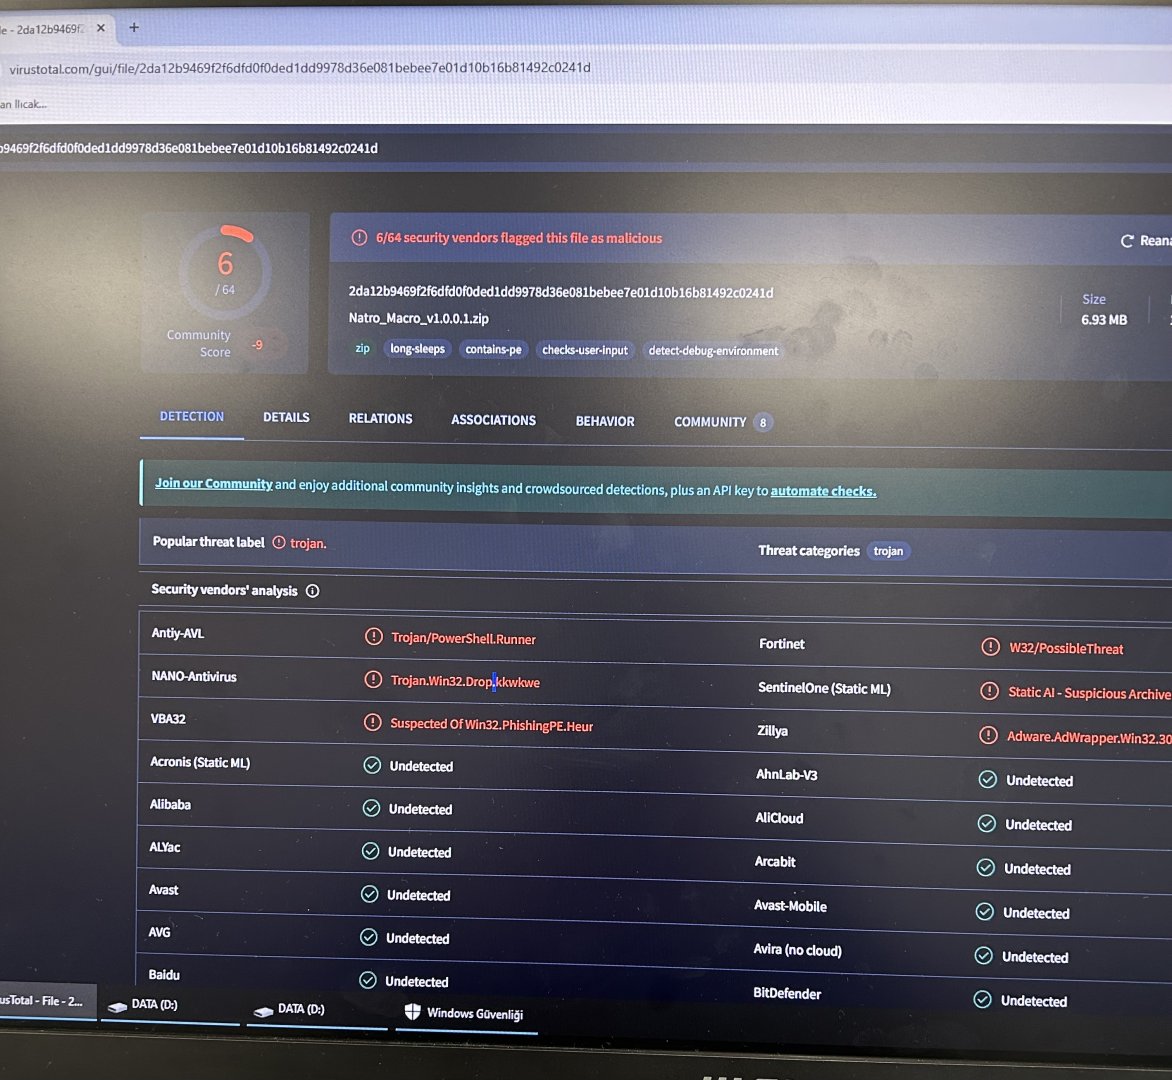Image resolution: width=1172 pixels, height=1080 pixels.
Task: Click alert icon for Zillya detection
Action: coord(988,735)
